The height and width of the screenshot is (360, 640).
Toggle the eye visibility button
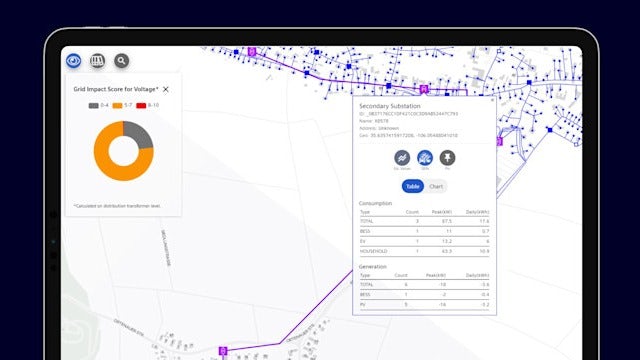click(x=73, y=61)
